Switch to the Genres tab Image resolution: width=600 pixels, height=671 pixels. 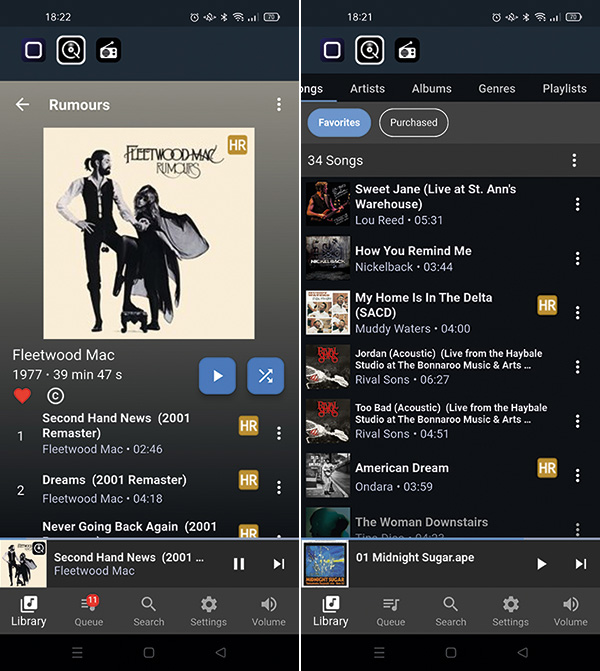497,89
